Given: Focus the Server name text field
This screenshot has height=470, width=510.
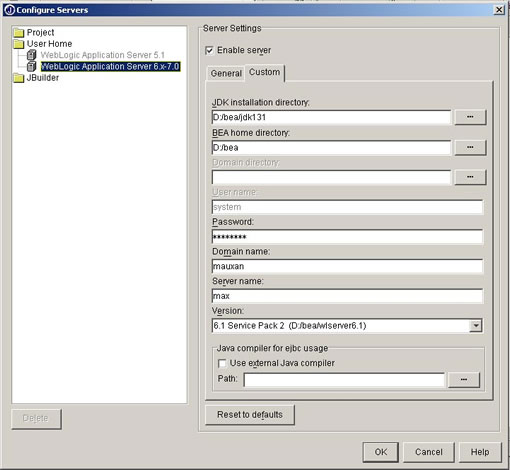Looking at the screenshot, I should click(347, 296).
